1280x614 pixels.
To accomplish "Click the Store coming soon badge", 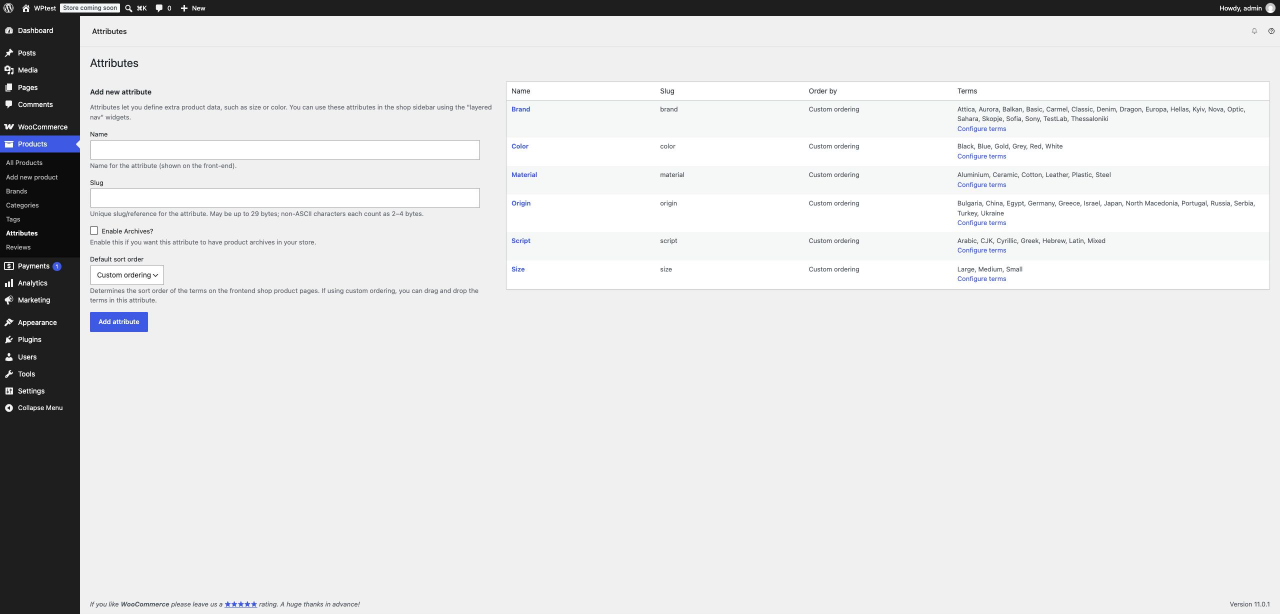I will [90, 8].
